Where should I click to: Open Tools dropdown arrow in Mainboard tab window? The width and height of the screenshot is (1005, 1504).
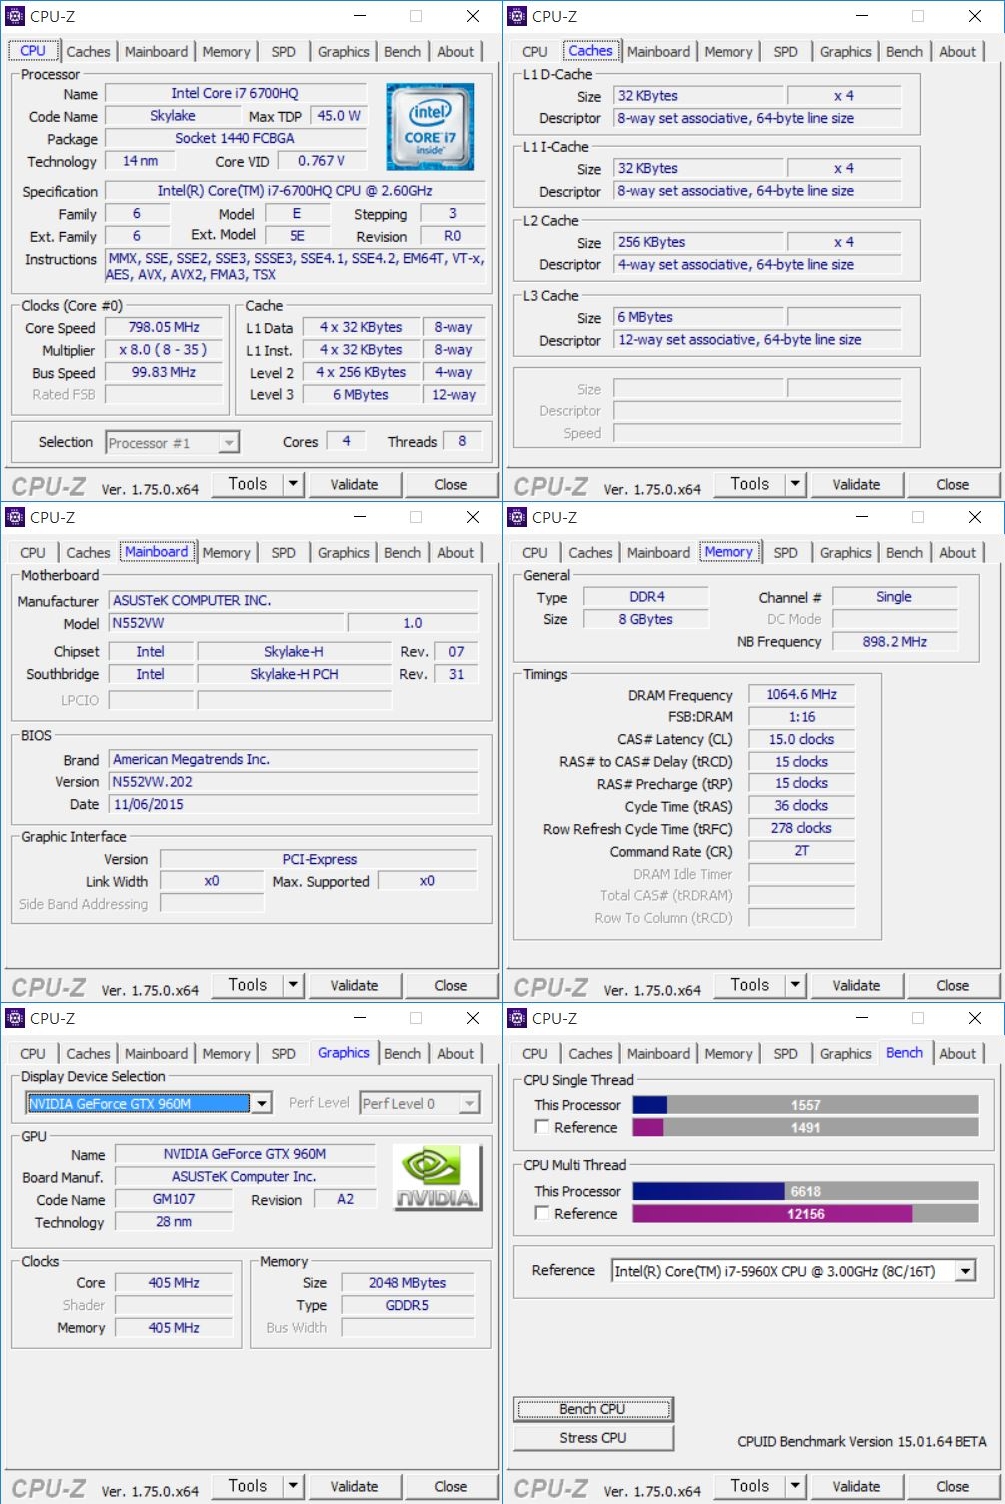point(293,985)
